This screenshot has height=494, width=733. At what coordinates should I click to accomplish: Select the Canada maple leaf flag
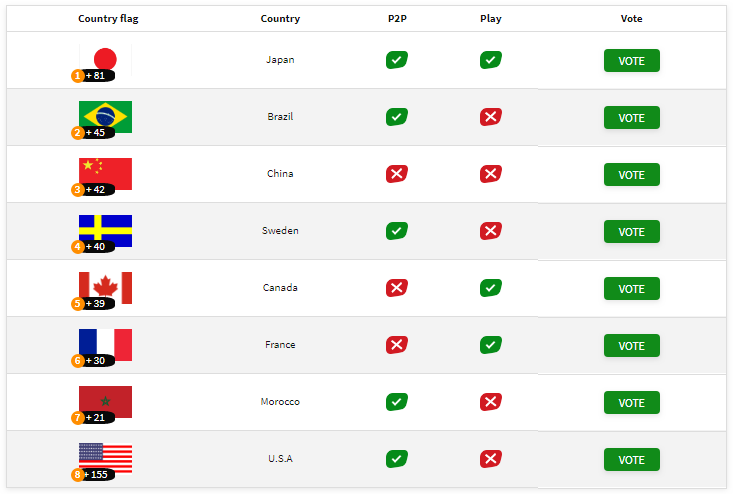[105, 288]
